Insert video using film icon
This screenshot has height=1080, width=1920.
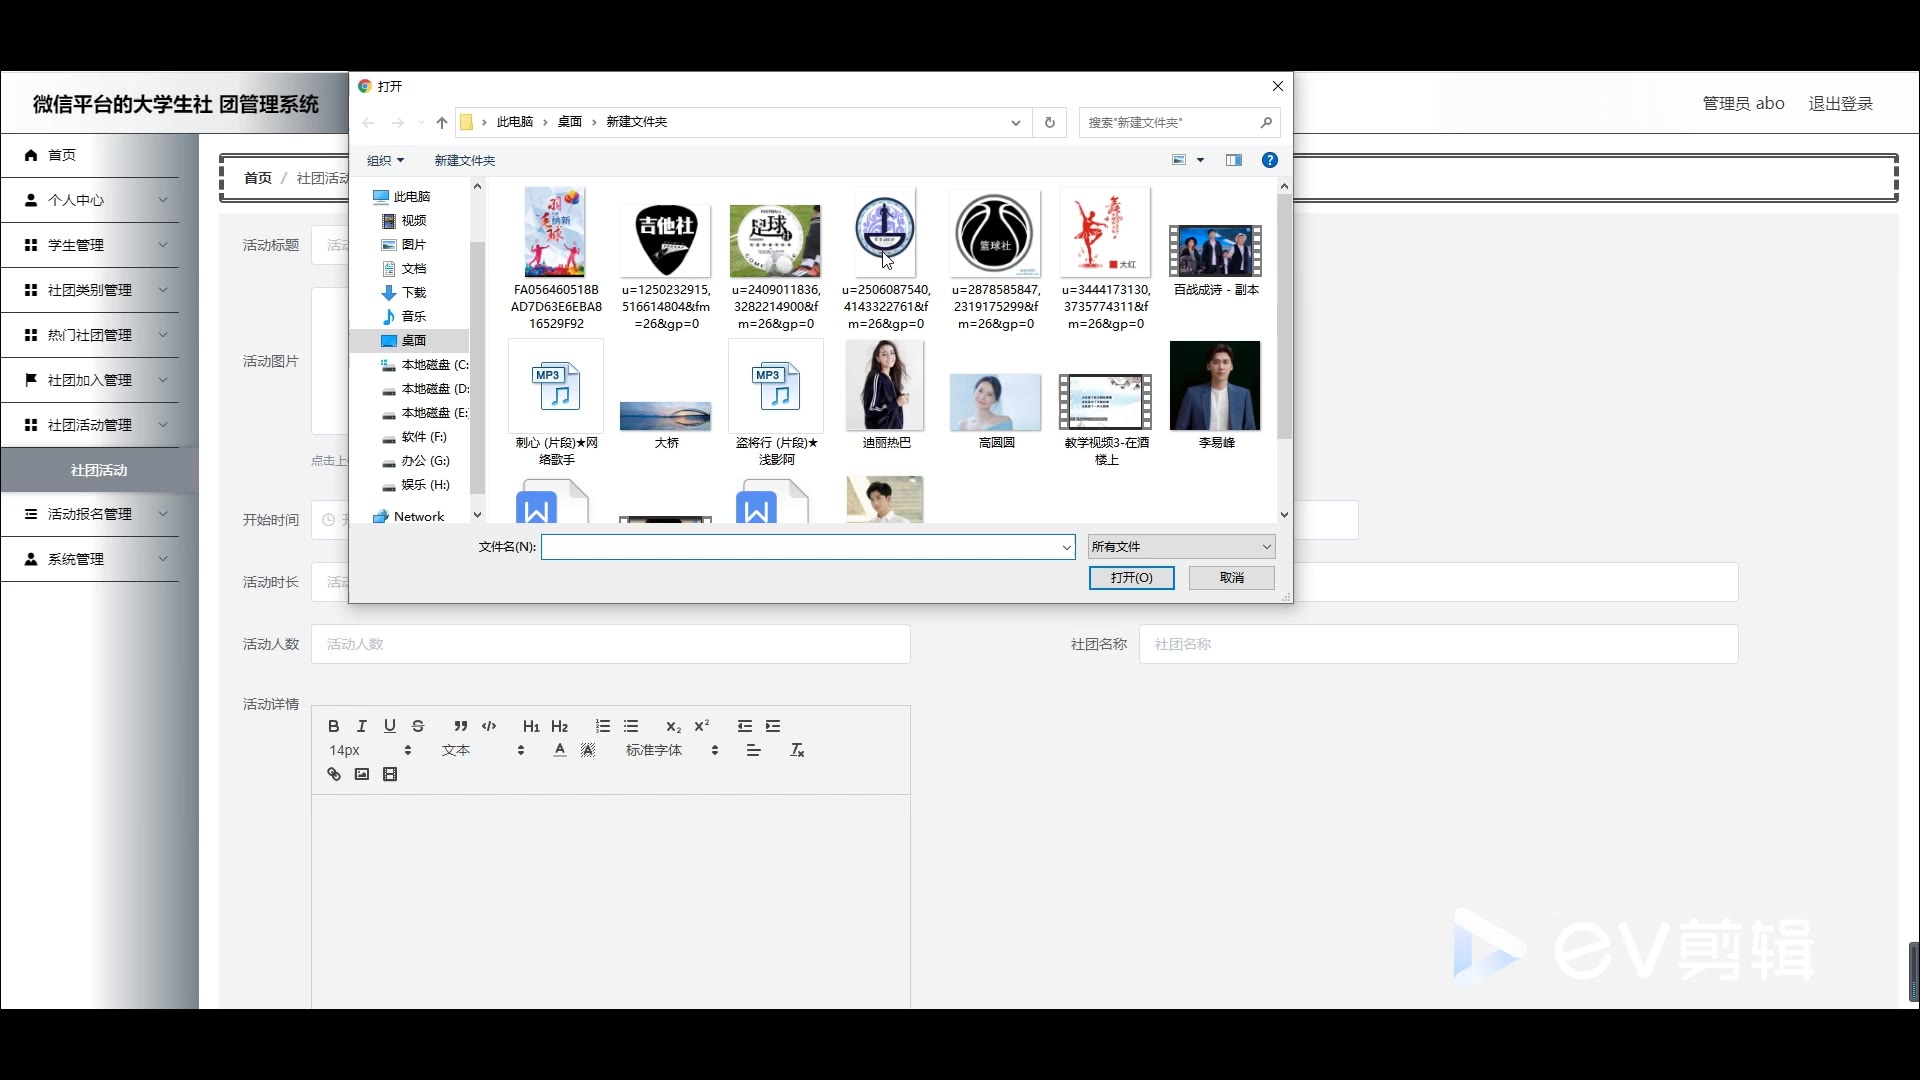point(390,774)
